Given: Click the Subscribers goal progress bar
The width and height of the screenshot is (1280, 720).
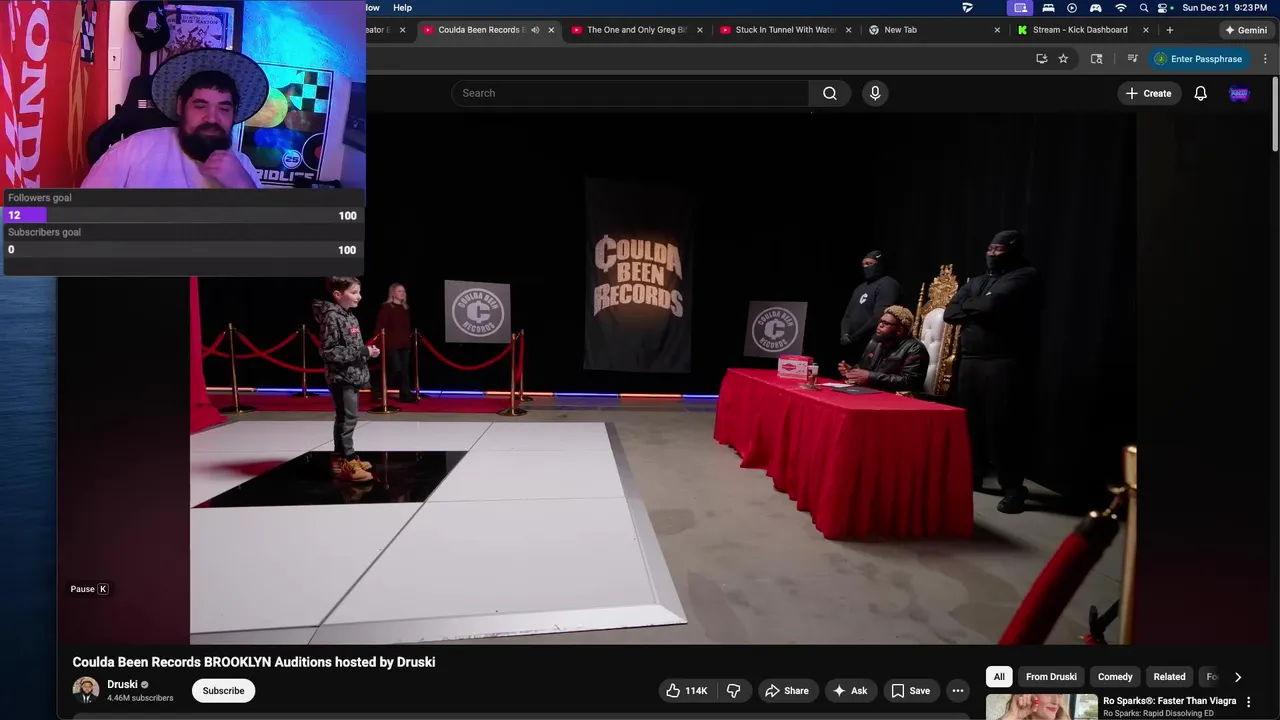Looking at the screenshot, I should coord(182,250).
